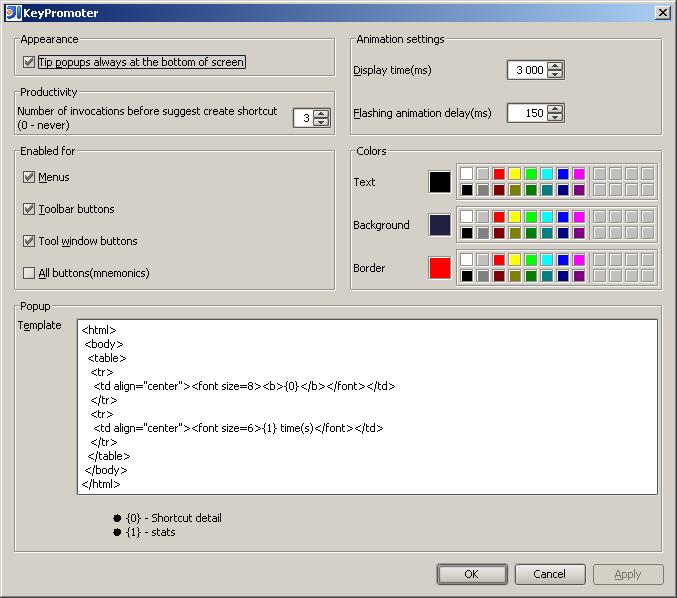Pick red in Border color palette
This screenshot has height=598, width=677.
499,260
